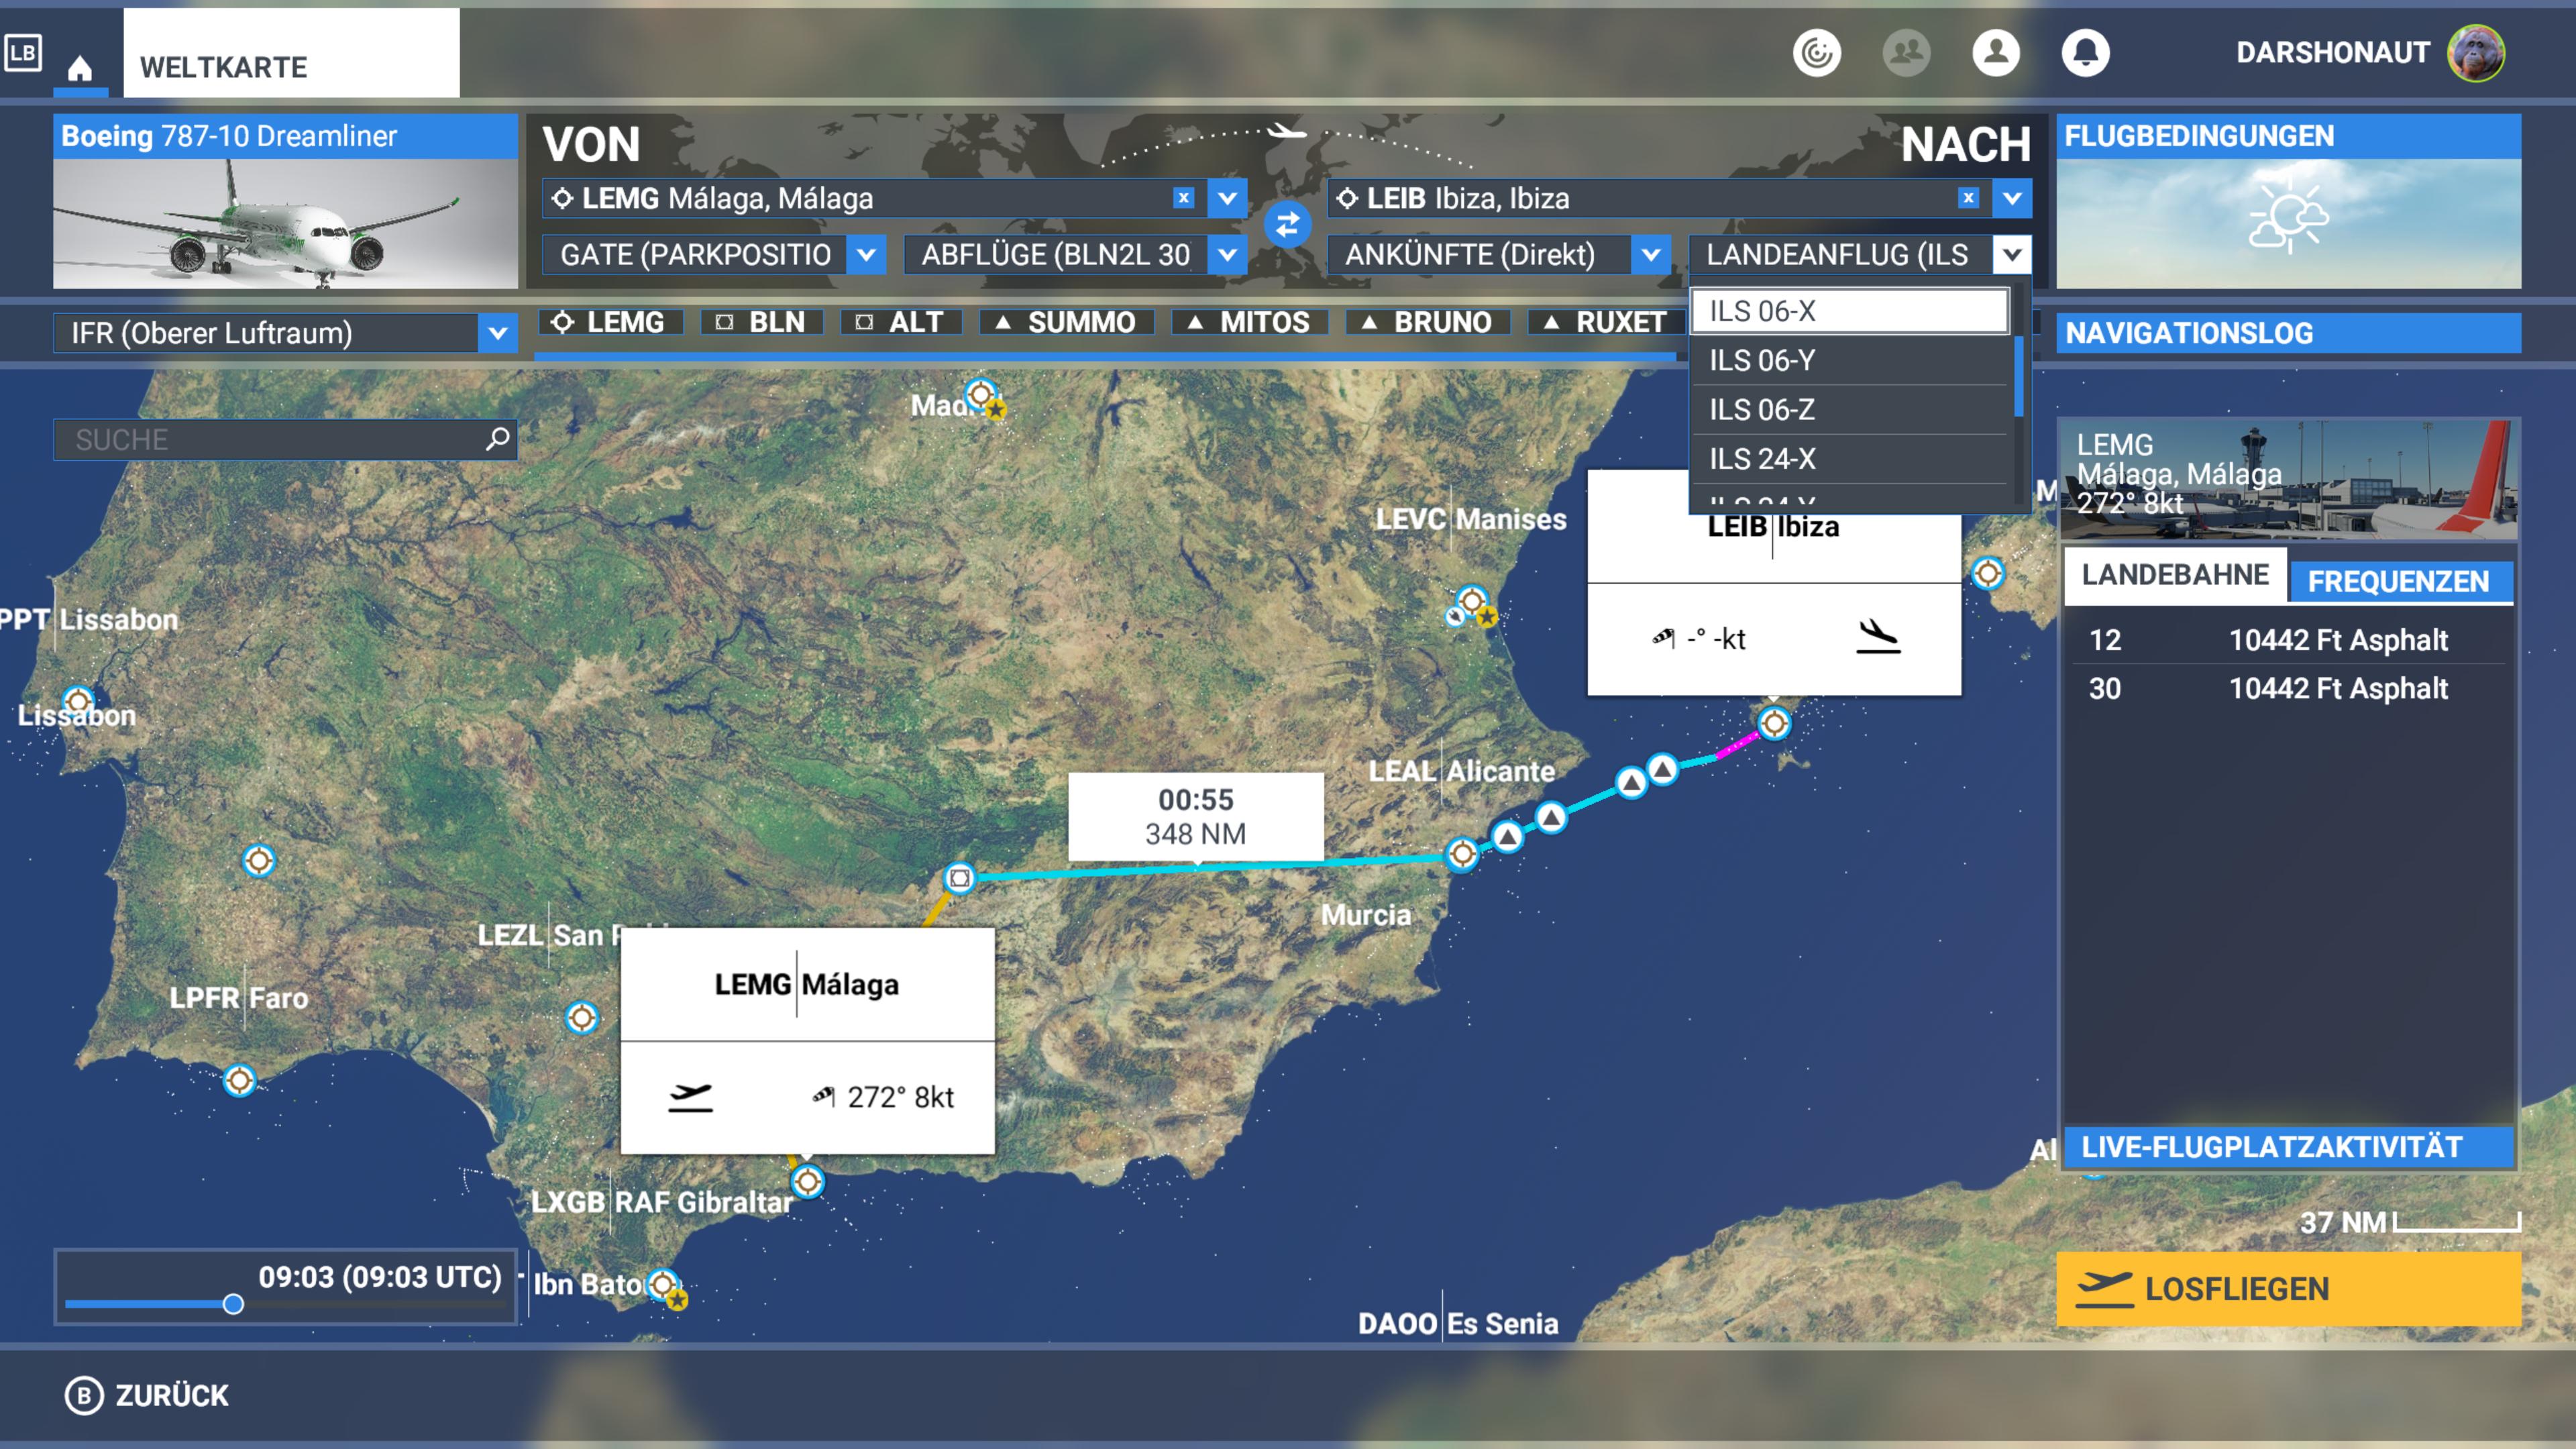The height and width of the screenshot is (1449, 2576).
Task: Swap departure and arrival airports
Action: [1287, 224]
